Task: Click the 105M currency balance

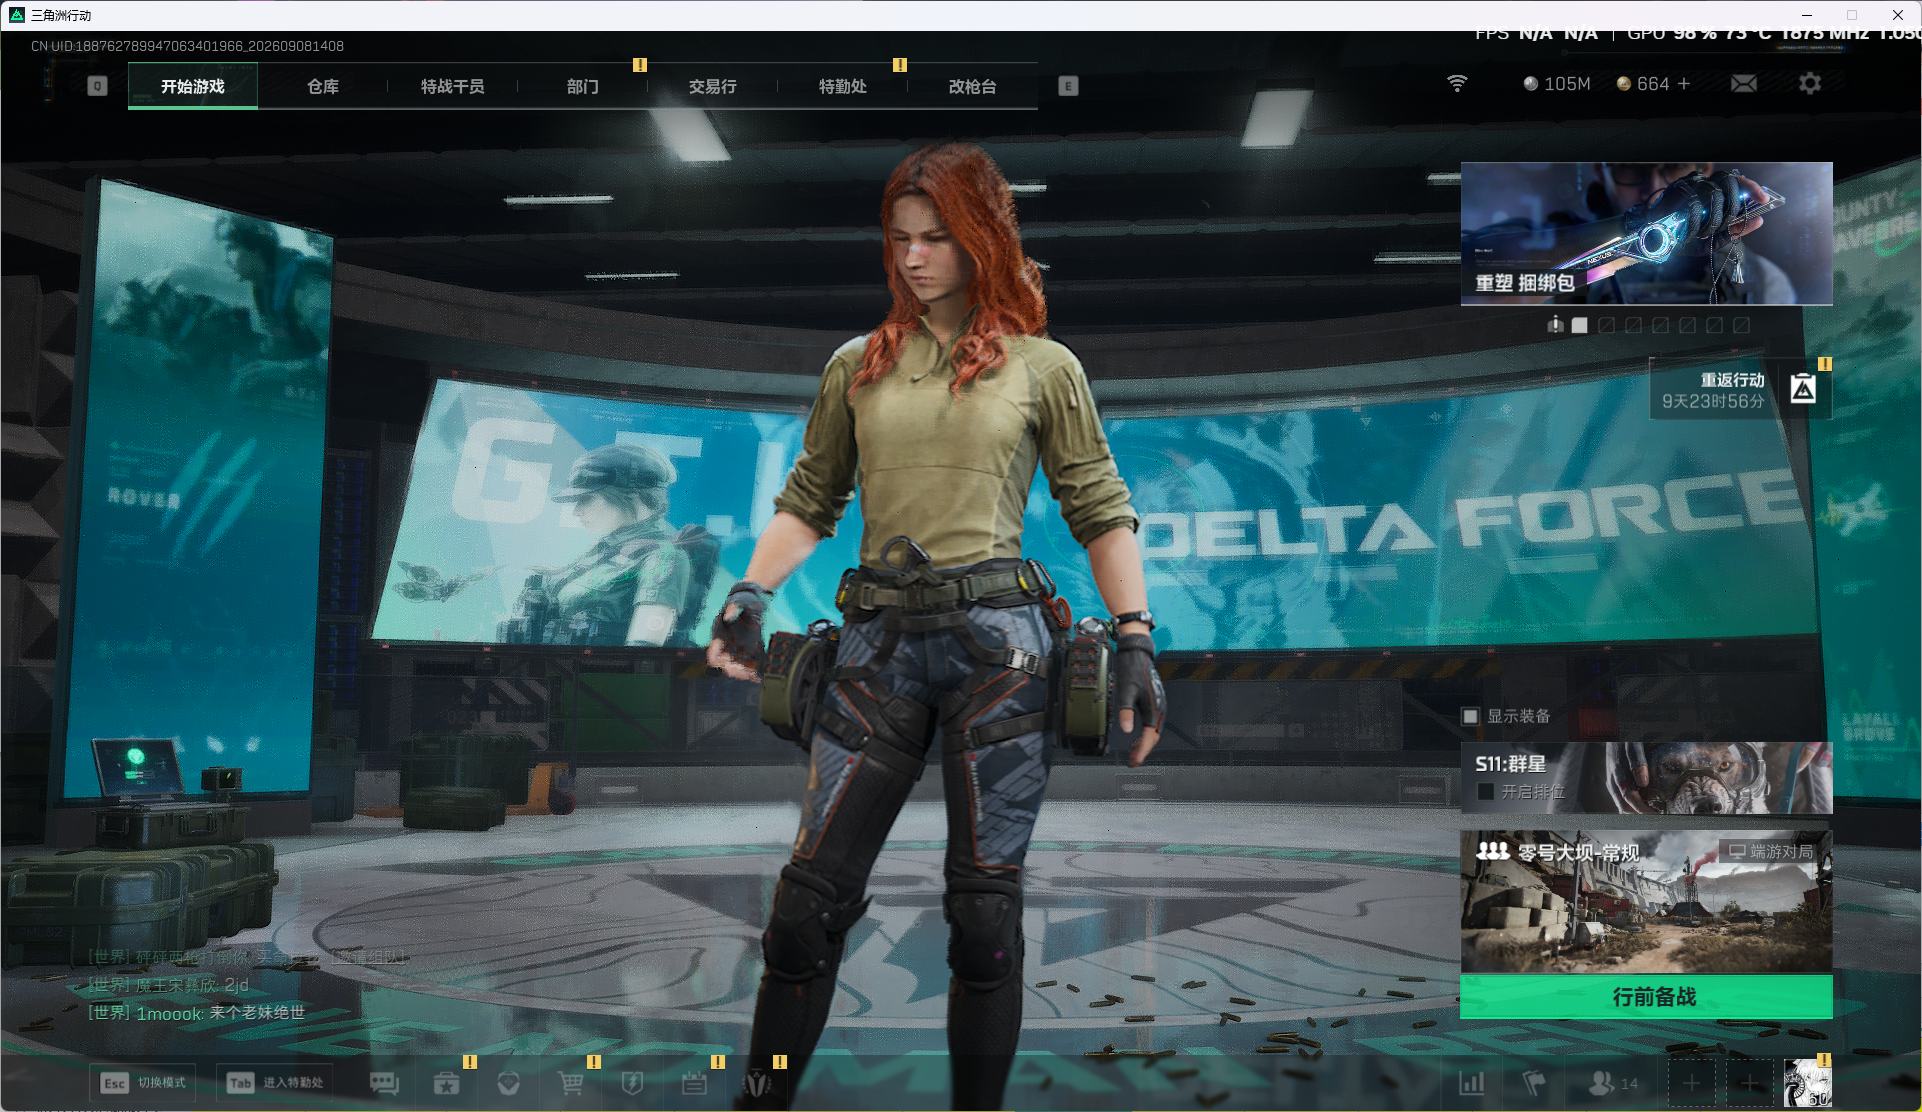Action: coord(1557,84)
